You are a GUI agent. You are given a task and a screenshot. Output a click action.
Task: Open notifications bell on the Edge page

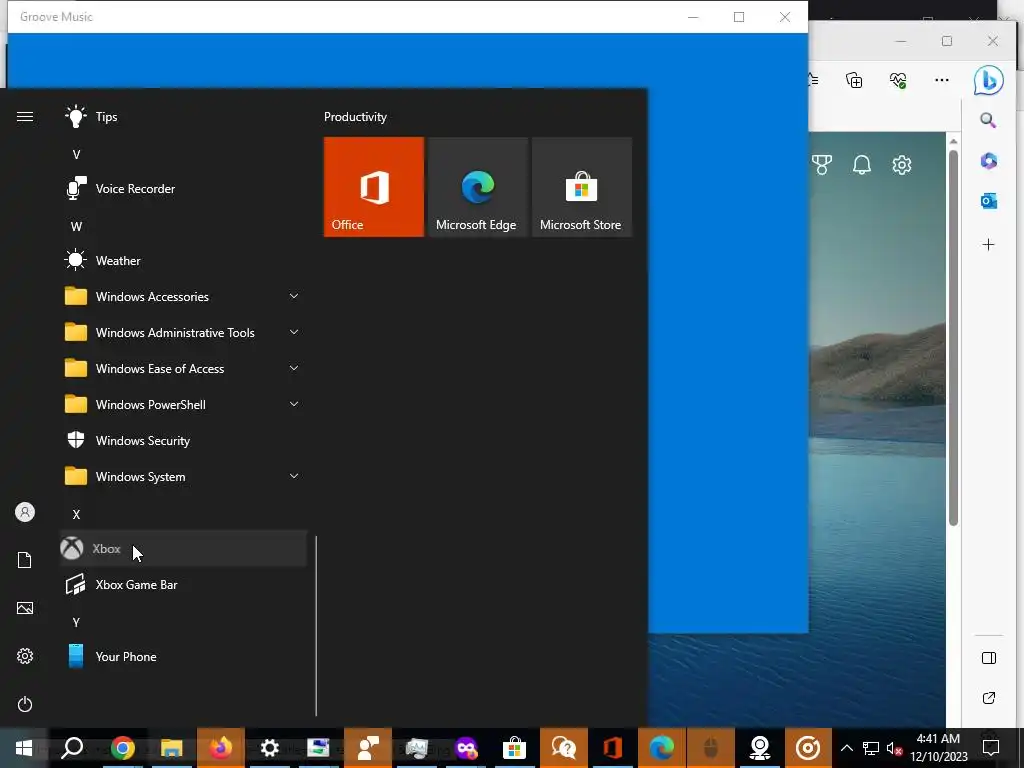[862, 165]
